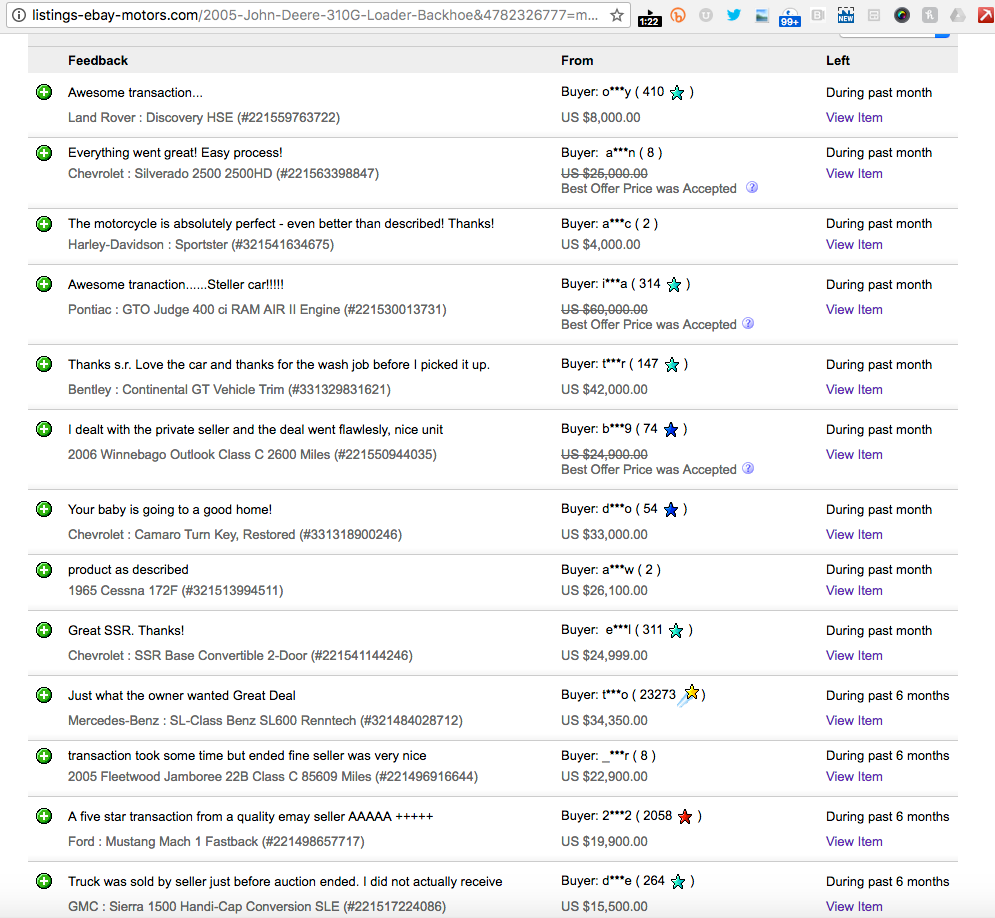Click teal star next to buyer o***y
Viewport: 995px width, 918px height.
click(x=677, y=93)
